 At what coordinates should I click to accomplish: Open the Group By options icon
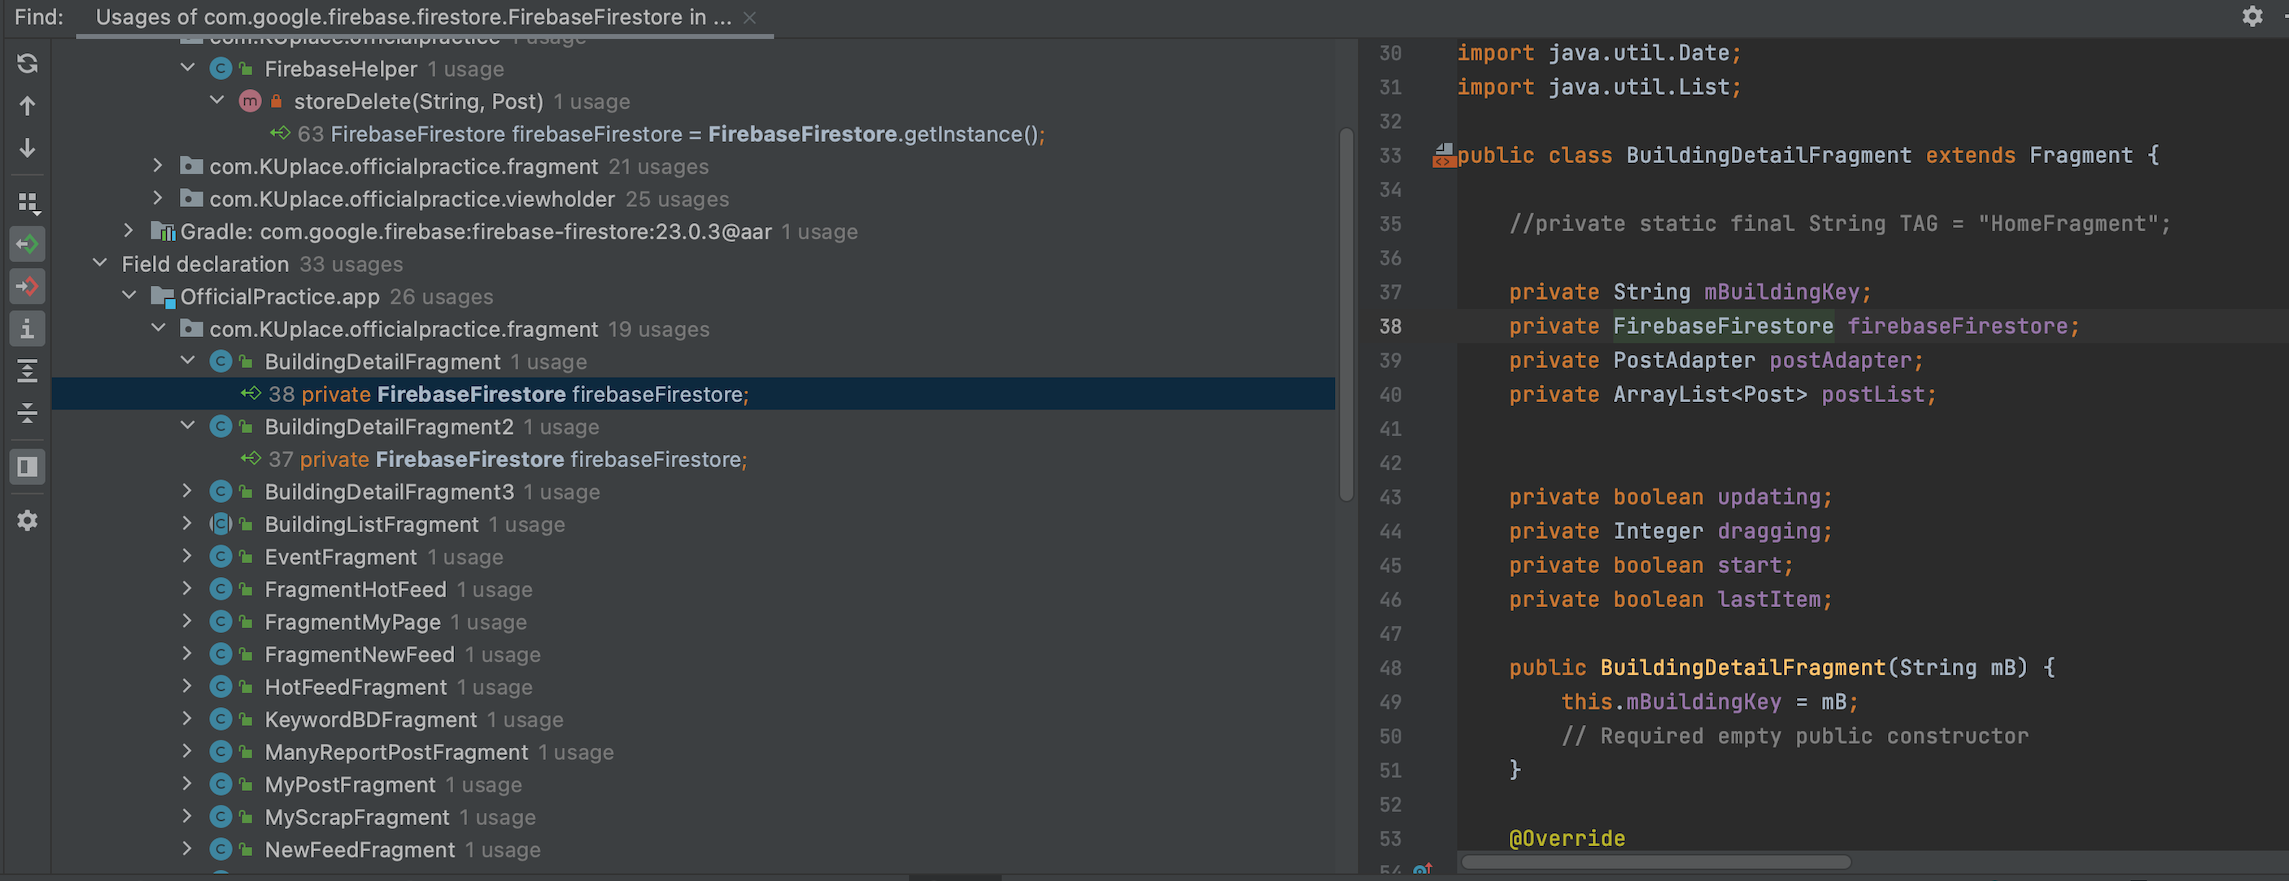coord(28,203)
